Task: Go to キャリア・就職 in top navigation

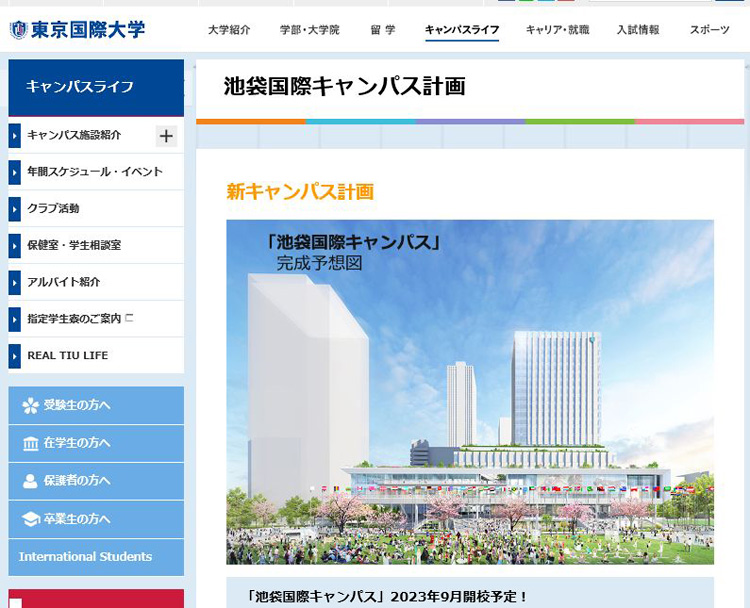Action: (x=557, y=30)
